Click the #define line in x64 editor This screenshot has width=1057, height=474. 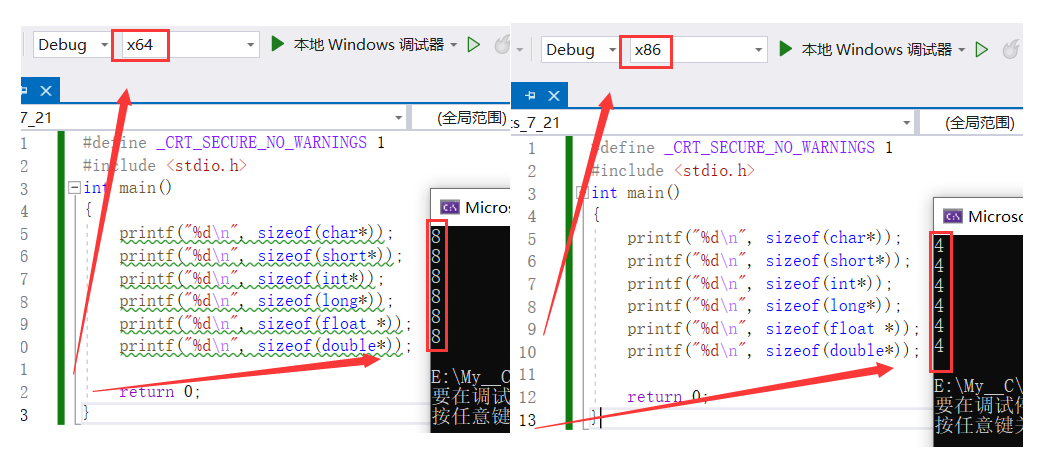point(233,142)
